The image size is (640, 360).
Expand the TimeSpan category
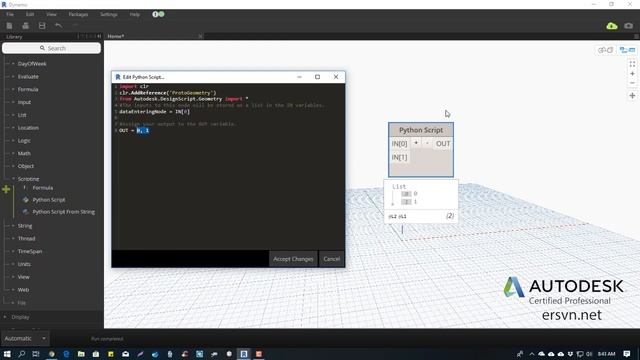[x=30, y=251]
